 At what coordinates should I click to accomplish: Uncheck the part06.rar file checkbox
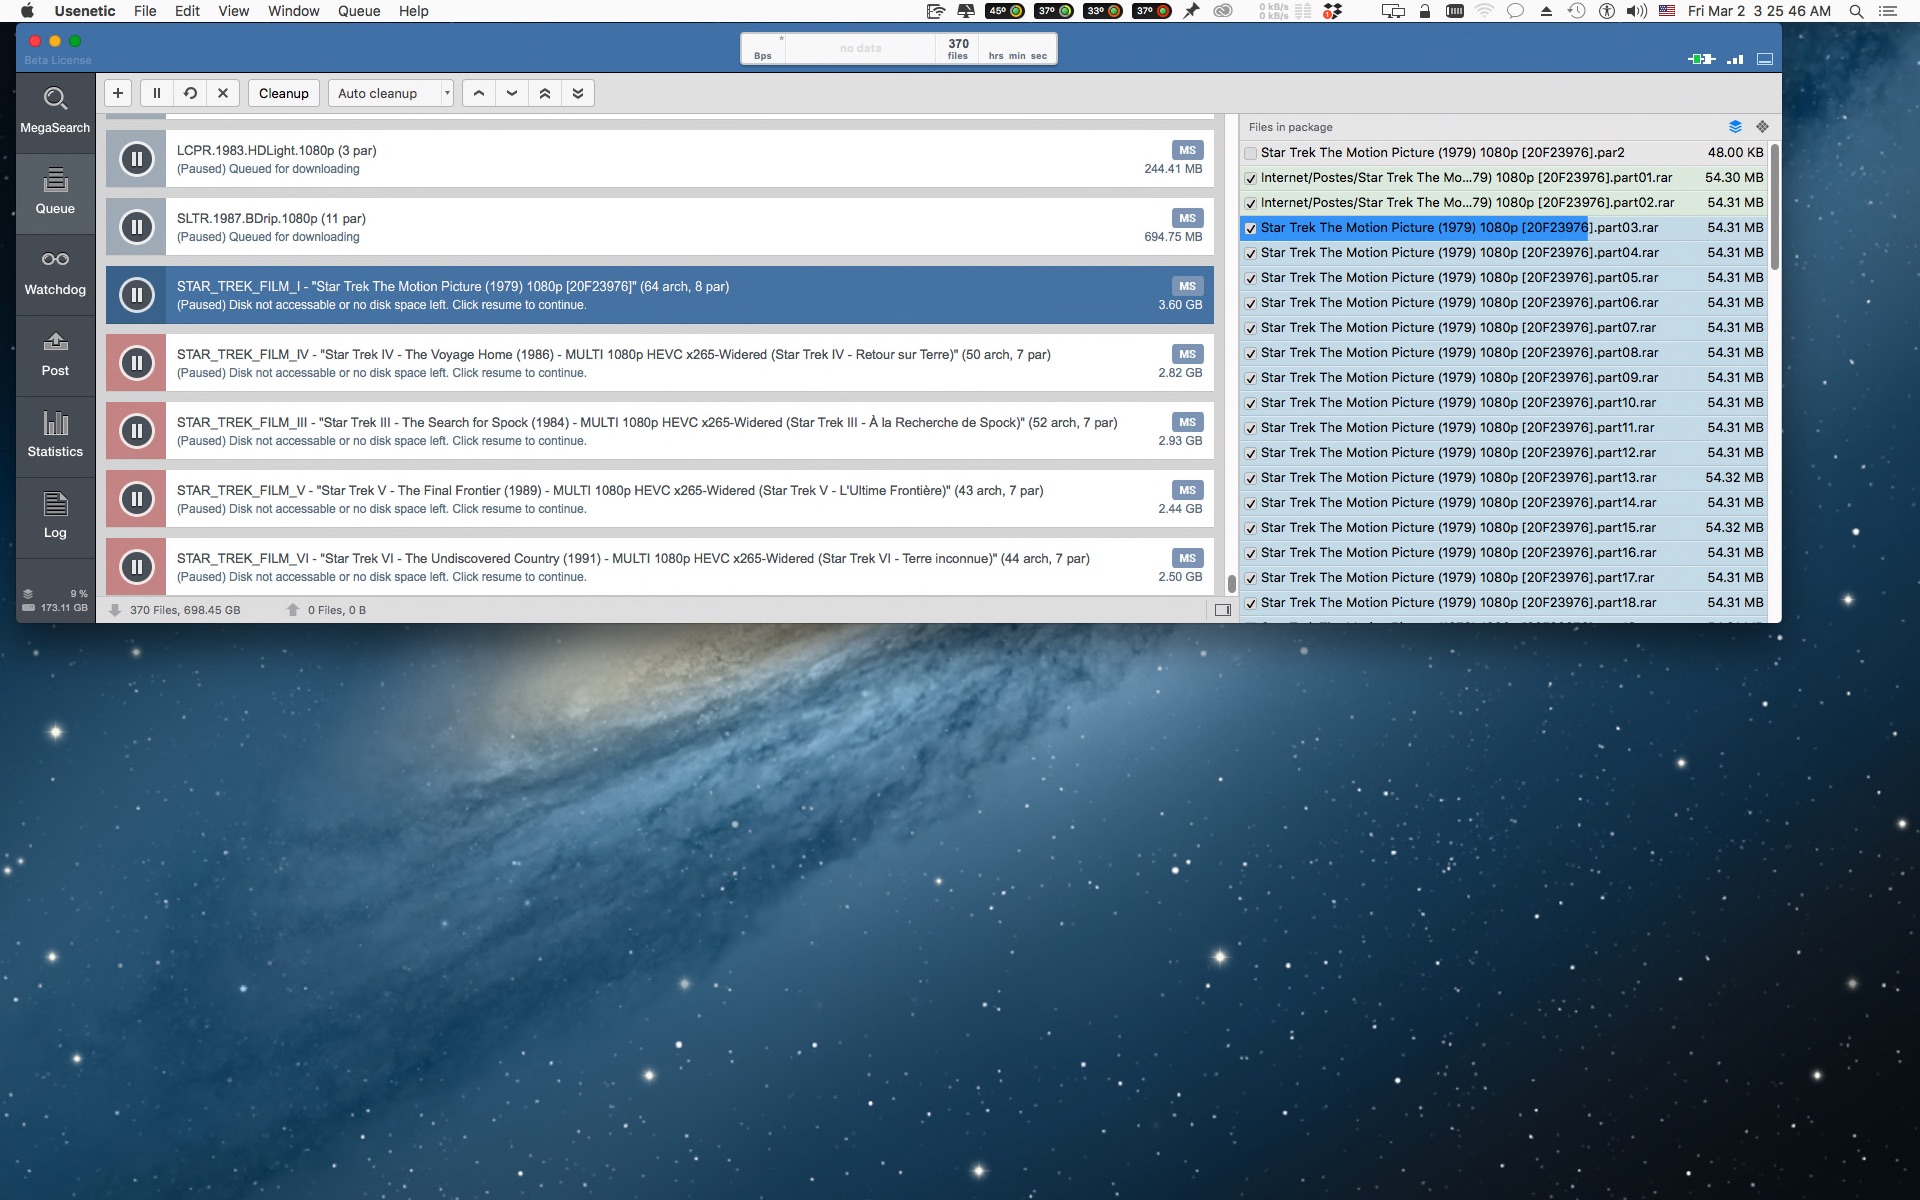click(x=1250, y=303)
